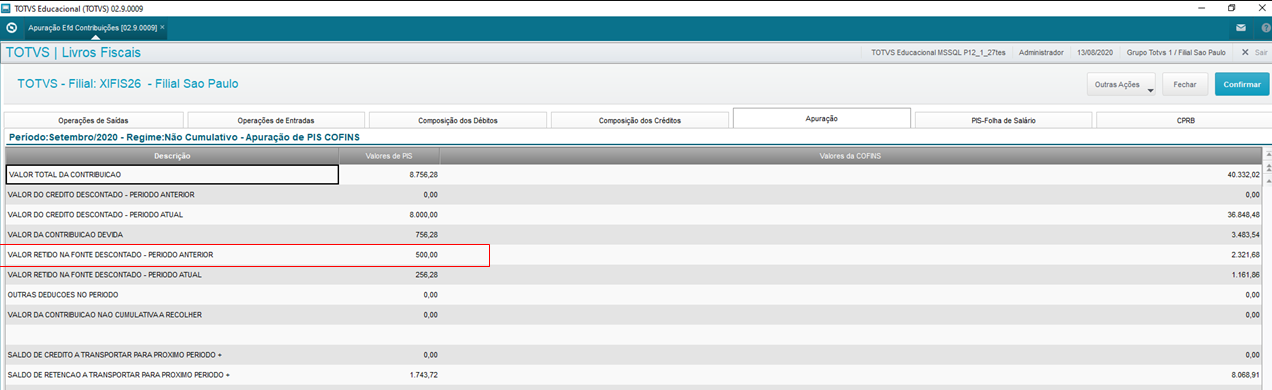
Task: Click the Sair exit X icon
Action: [x=1245, y=52]
